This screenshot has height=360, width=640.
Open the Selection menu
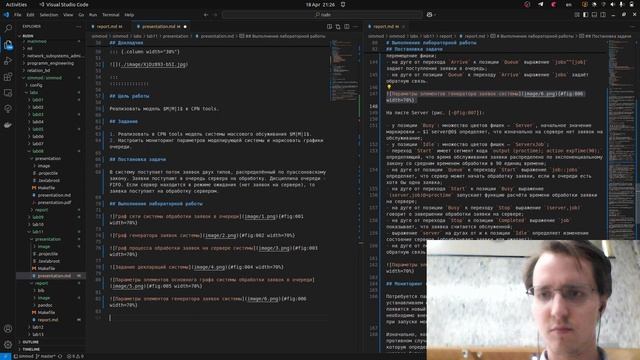49,15
